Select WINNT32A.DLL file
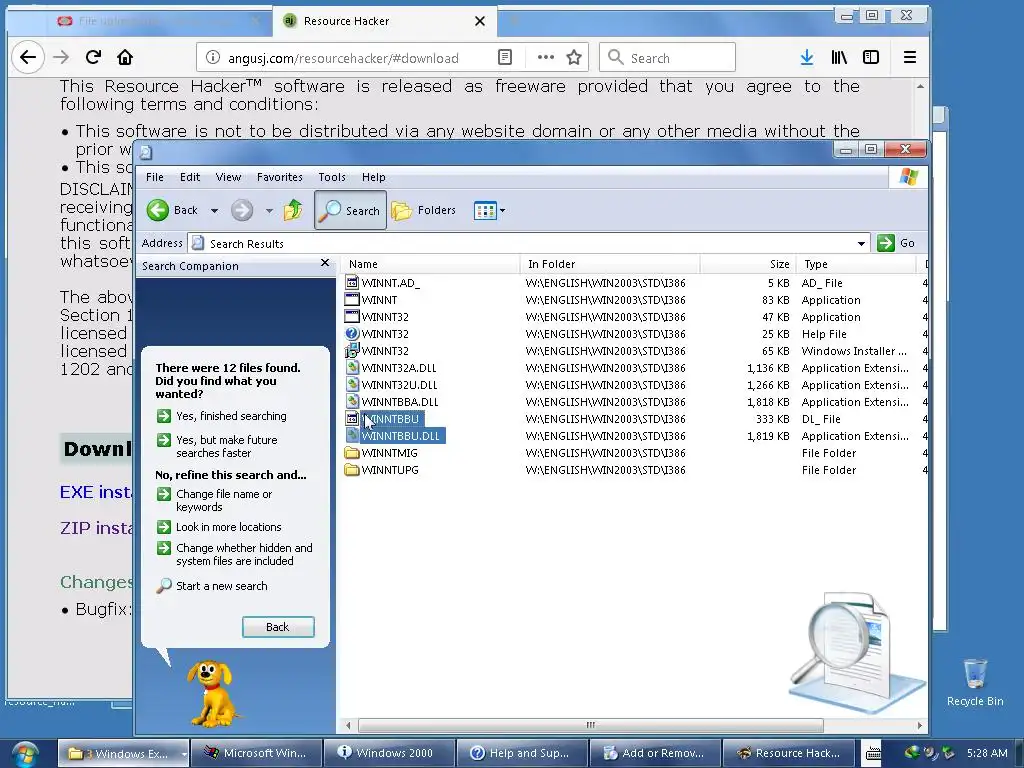Image resolution: width=1024 pixels, height=768 pixels. click(x=398, y=368)
